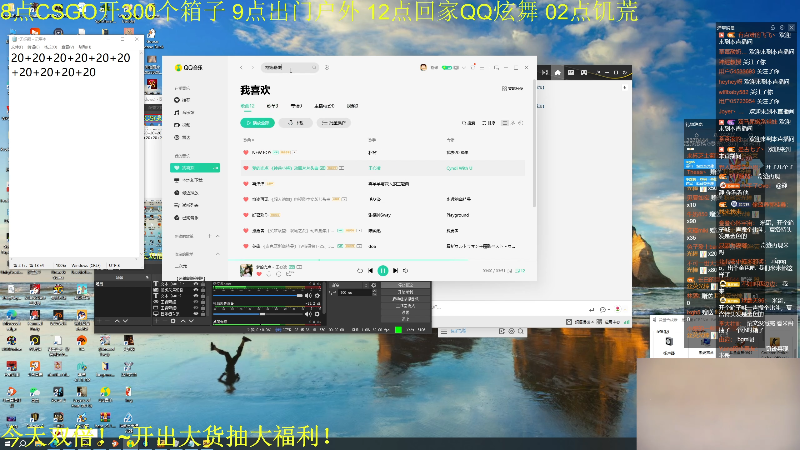The width and height of the screenshot is (800, 450).
Task: Open the music note sidebar item
Action: [x=184, y=112]
